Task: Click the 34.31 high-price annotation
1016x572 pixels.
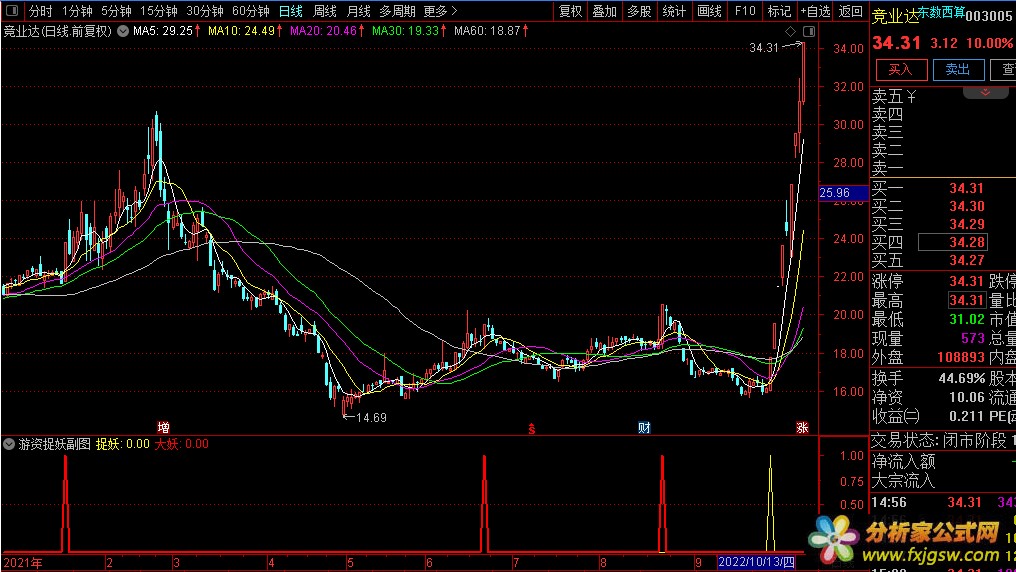Action: (x=763, y=47)
